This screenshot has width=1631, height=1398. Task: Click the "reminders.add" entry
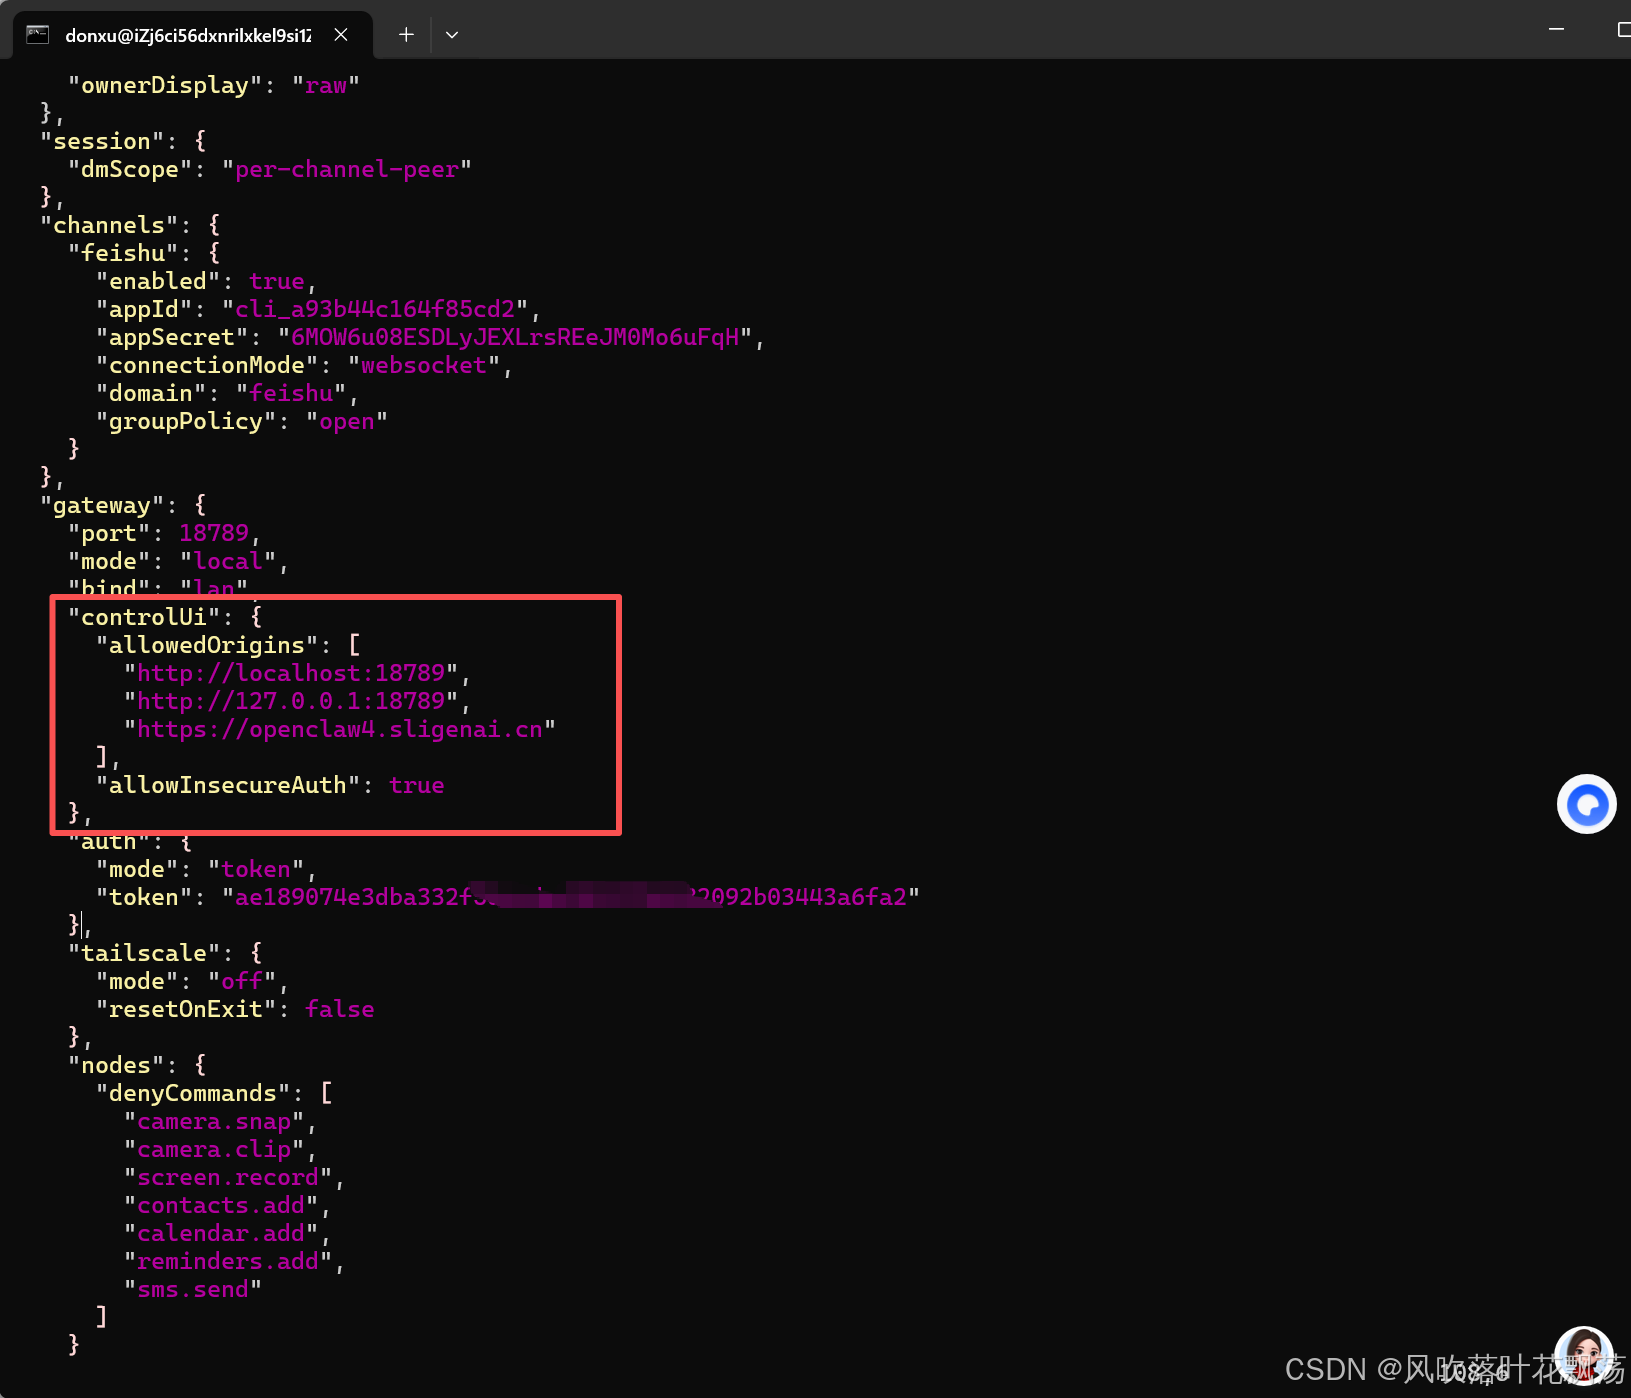coord(228,1262)
